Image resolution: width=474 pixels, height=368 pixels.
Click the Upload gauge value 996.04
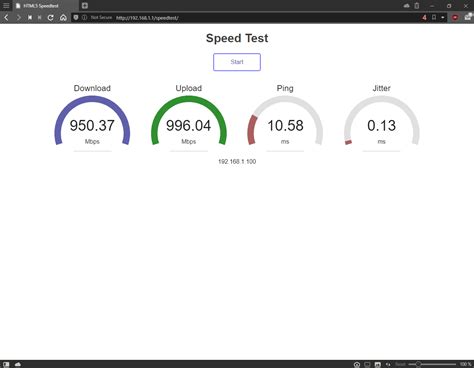(x=189, y=126)
